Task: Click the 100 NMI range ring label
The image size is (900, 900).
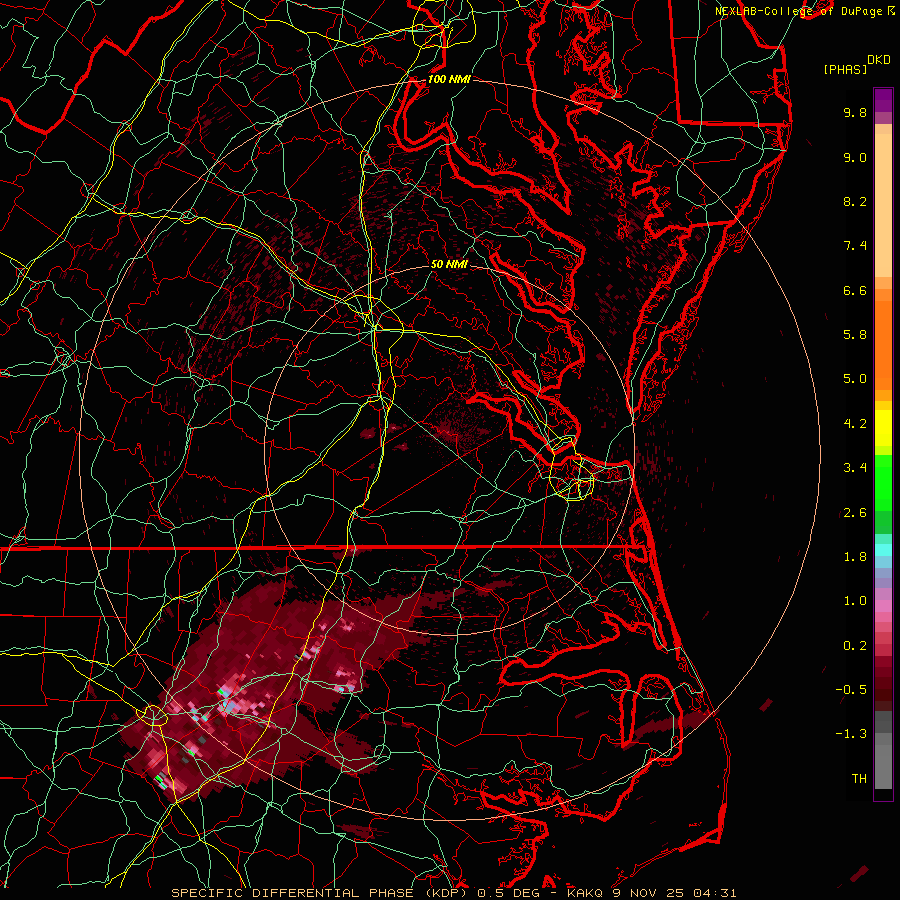Action: coord(449,79)
